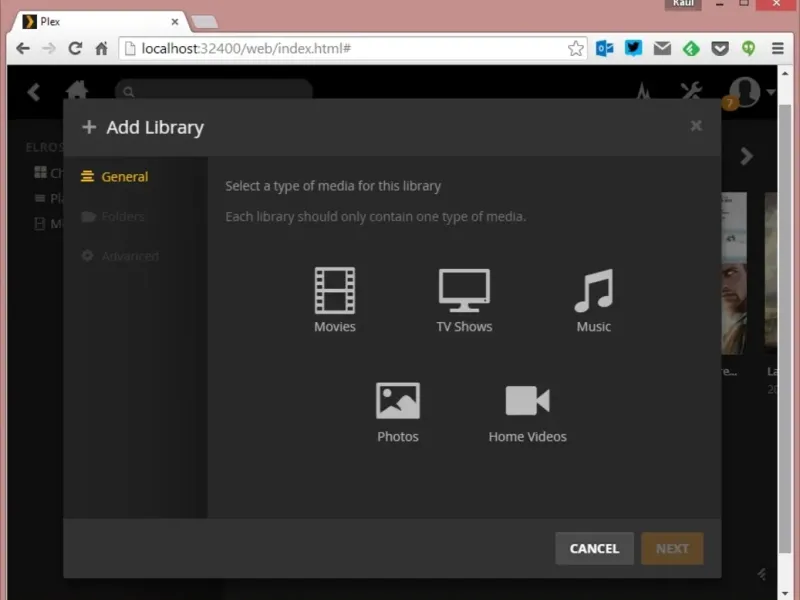Open the dimmed Folders section

(113, 216)
